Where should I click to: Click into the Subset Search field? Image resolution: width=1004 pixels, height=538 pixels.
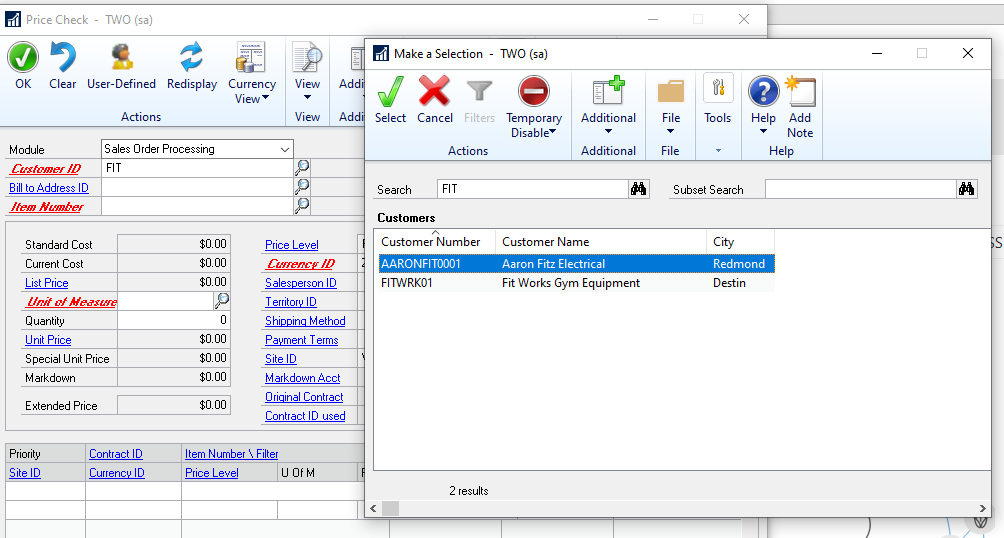tap(861, 189)
